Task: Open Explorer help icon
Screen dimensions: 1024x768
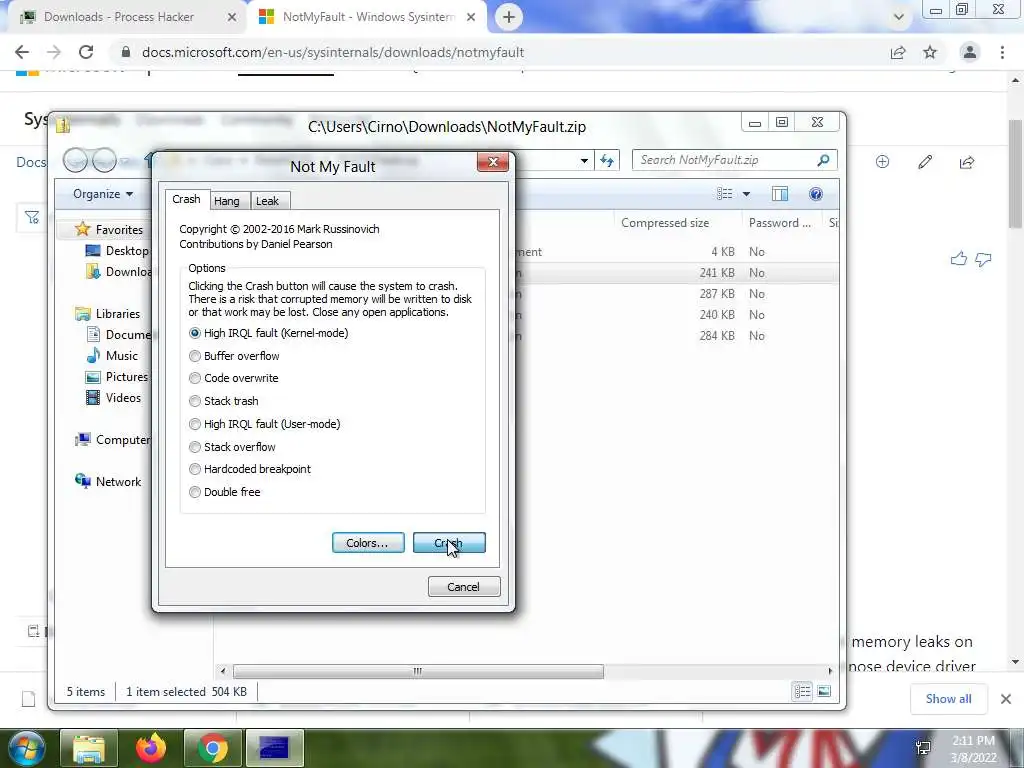Action: [x=816, y=194]
